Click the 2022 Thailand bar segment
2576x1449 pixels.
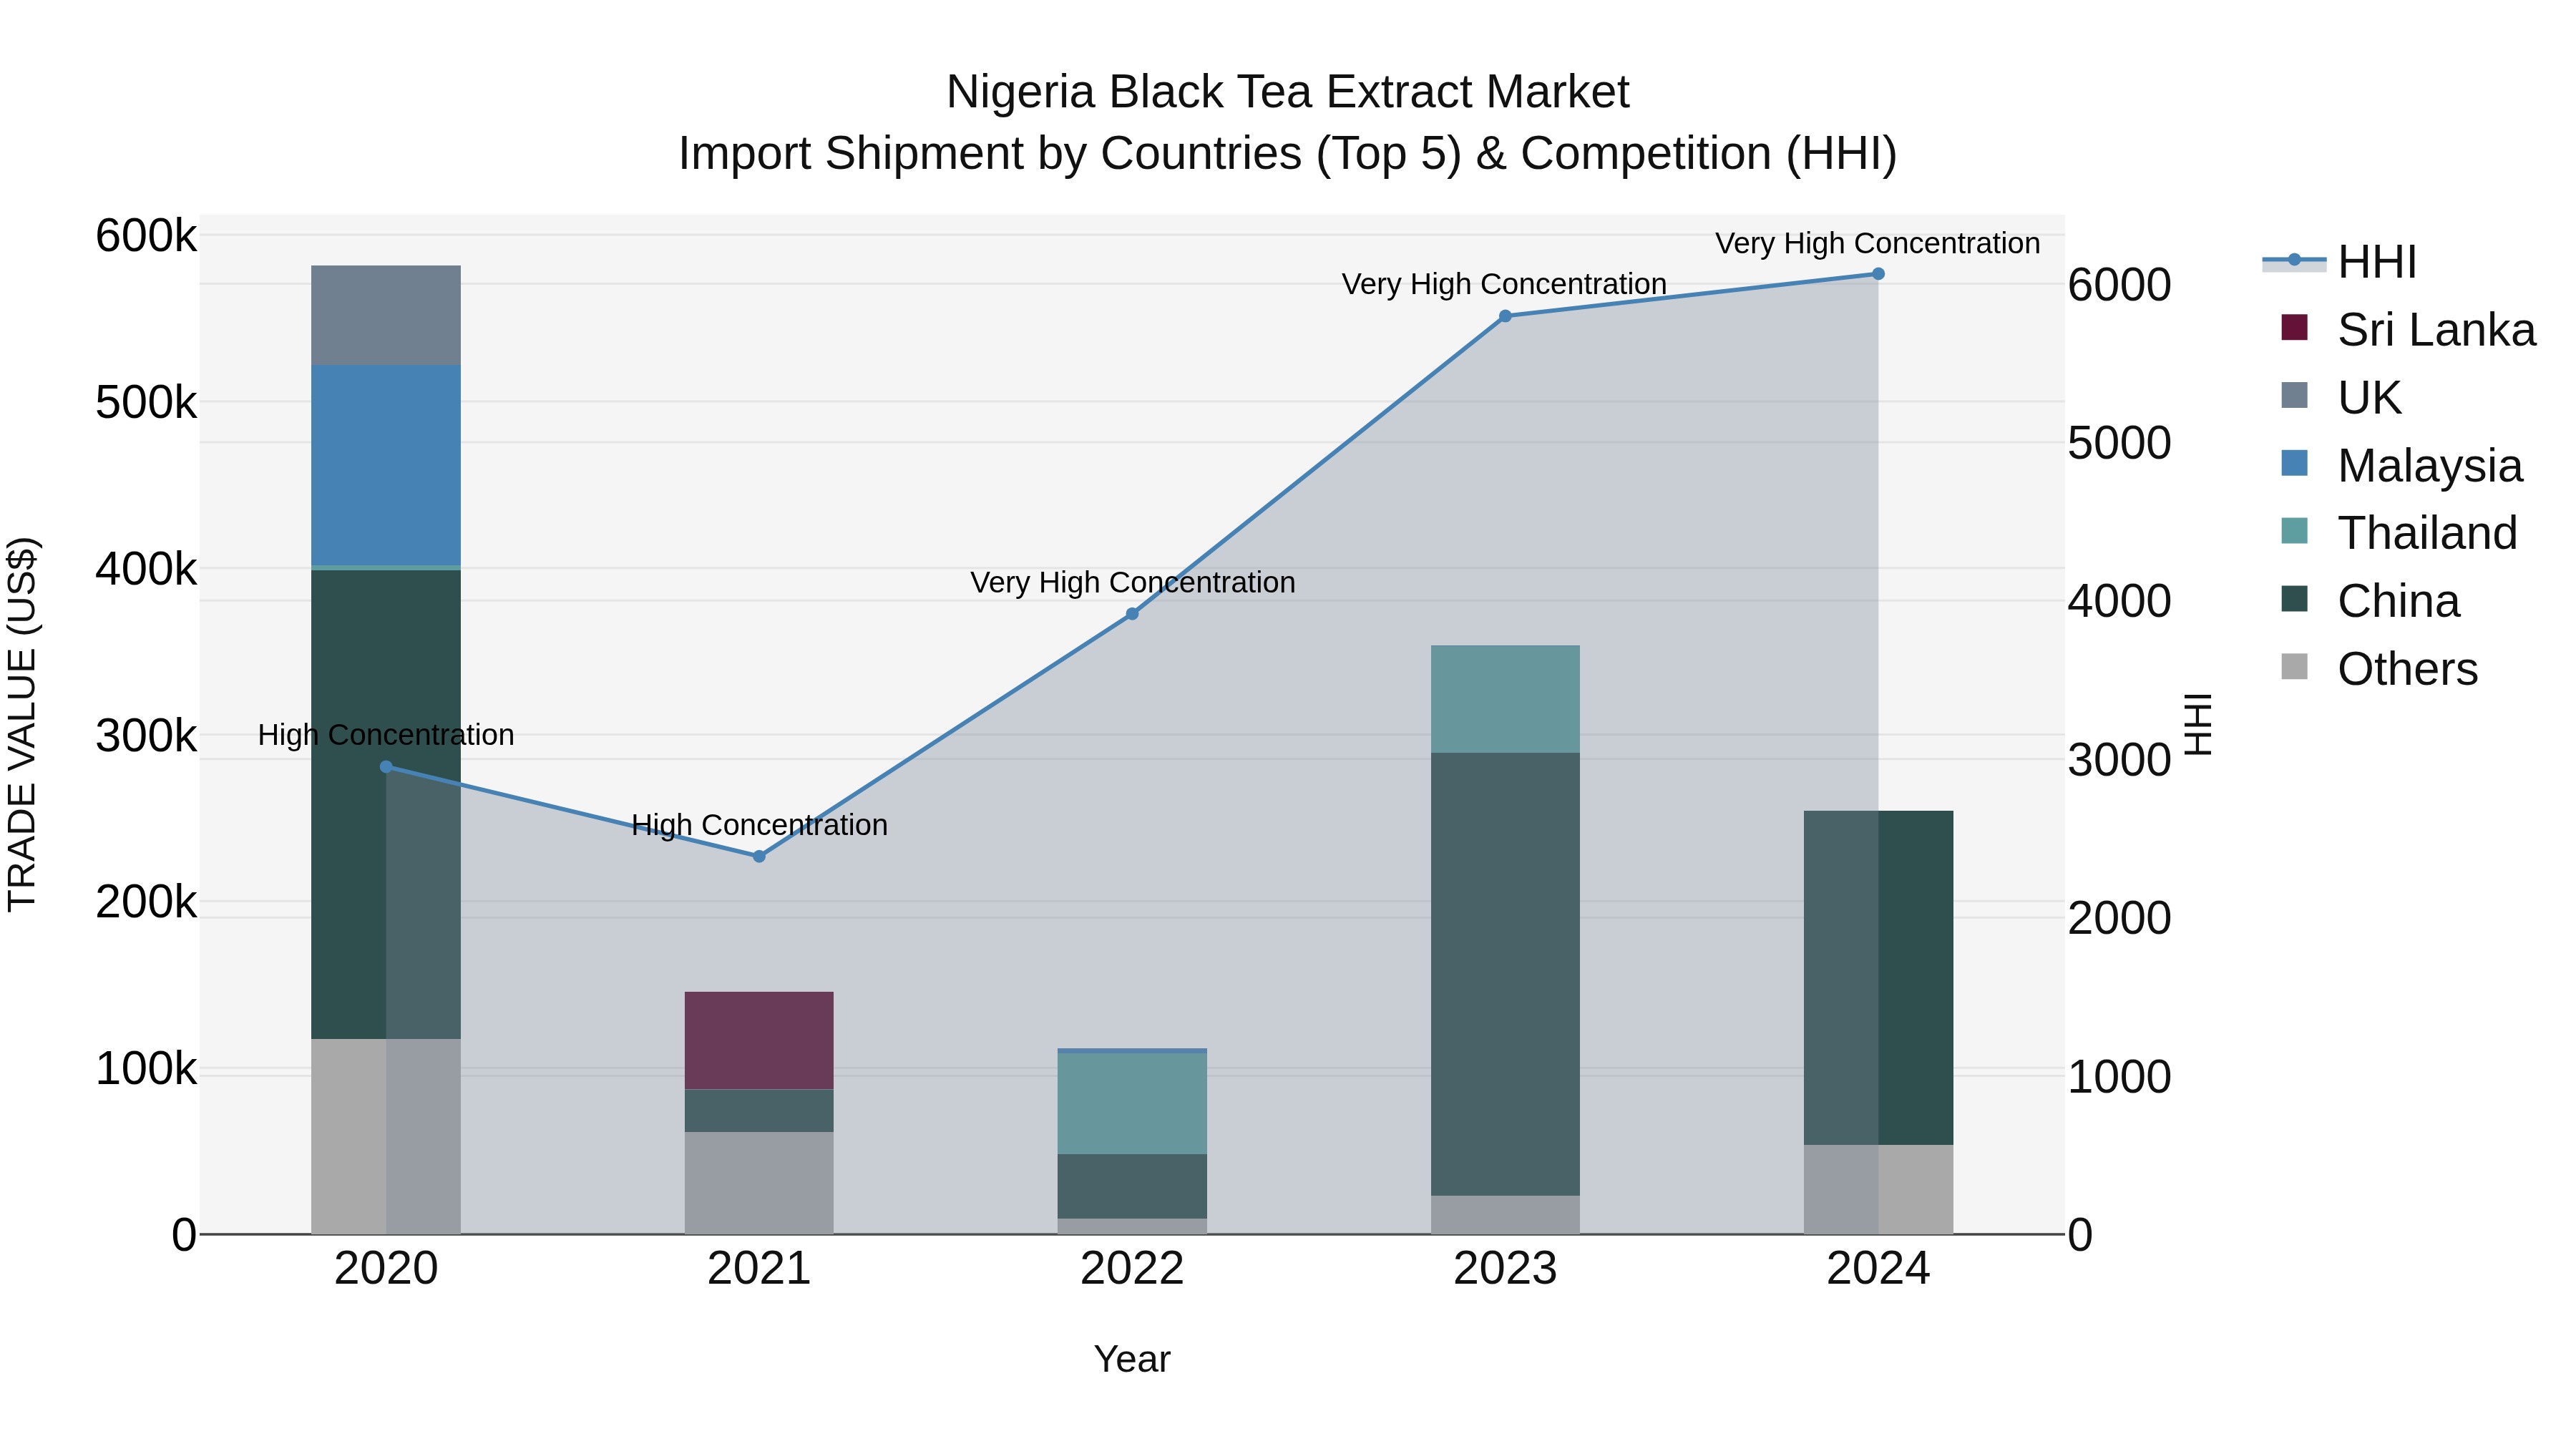pyautogui.click(x=1132, y=1103)
